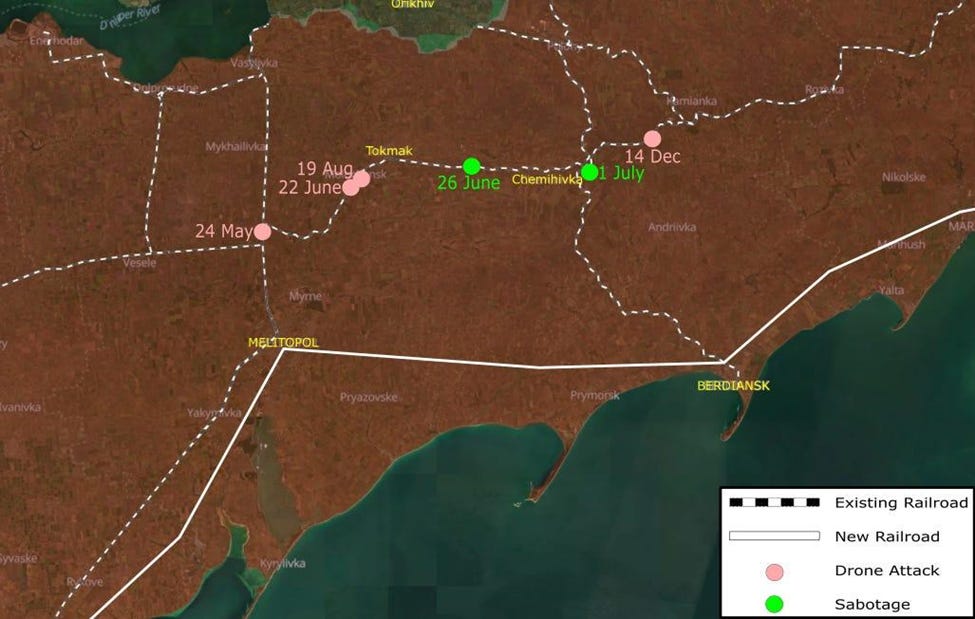This screenshot has width=975, height=619.
Task: Click the 26 June date text
Action: point(468,182)
